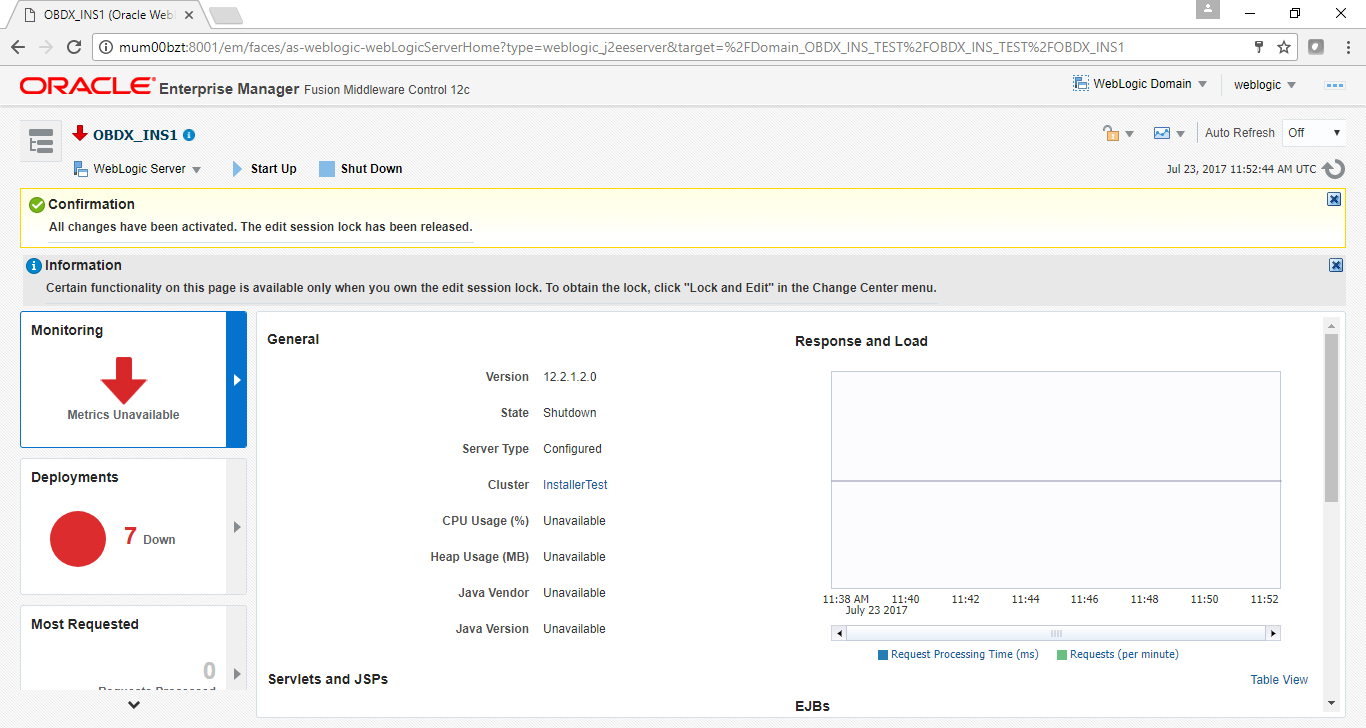
Task: Open the weblogic user dropdown
Action: tap(1265, 85)
